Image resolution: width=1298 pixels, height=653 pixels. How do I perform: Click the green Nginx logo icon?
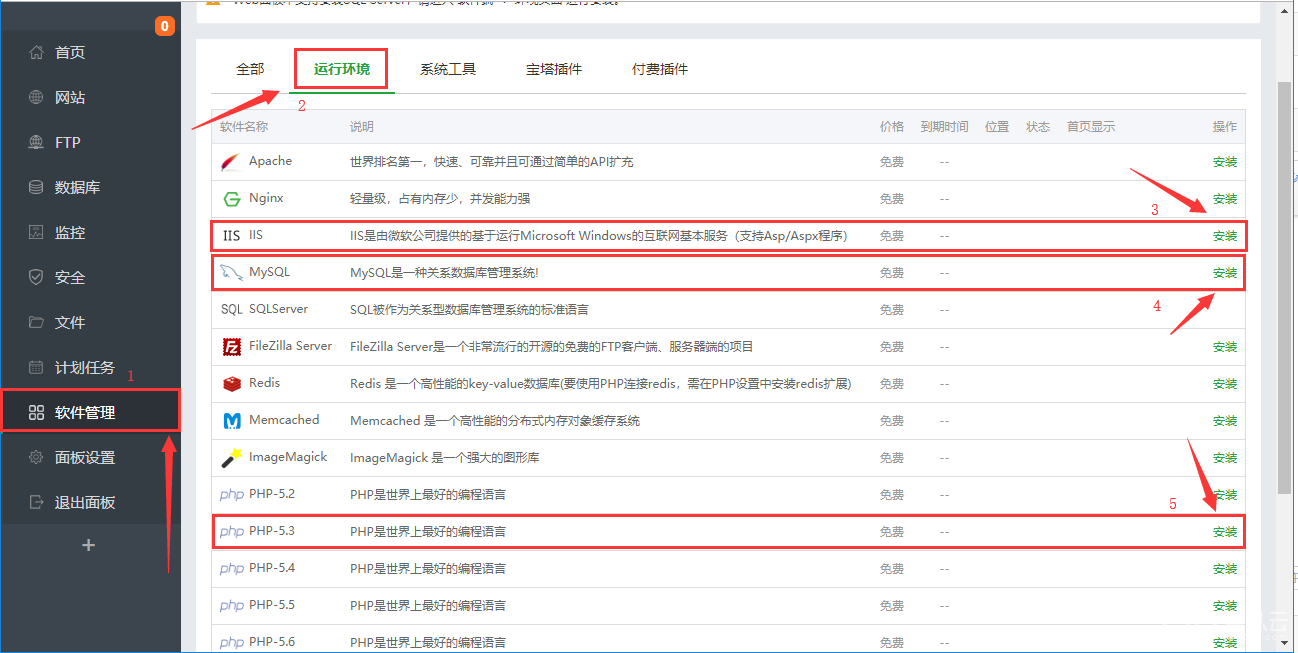click(x=231, y=199)
